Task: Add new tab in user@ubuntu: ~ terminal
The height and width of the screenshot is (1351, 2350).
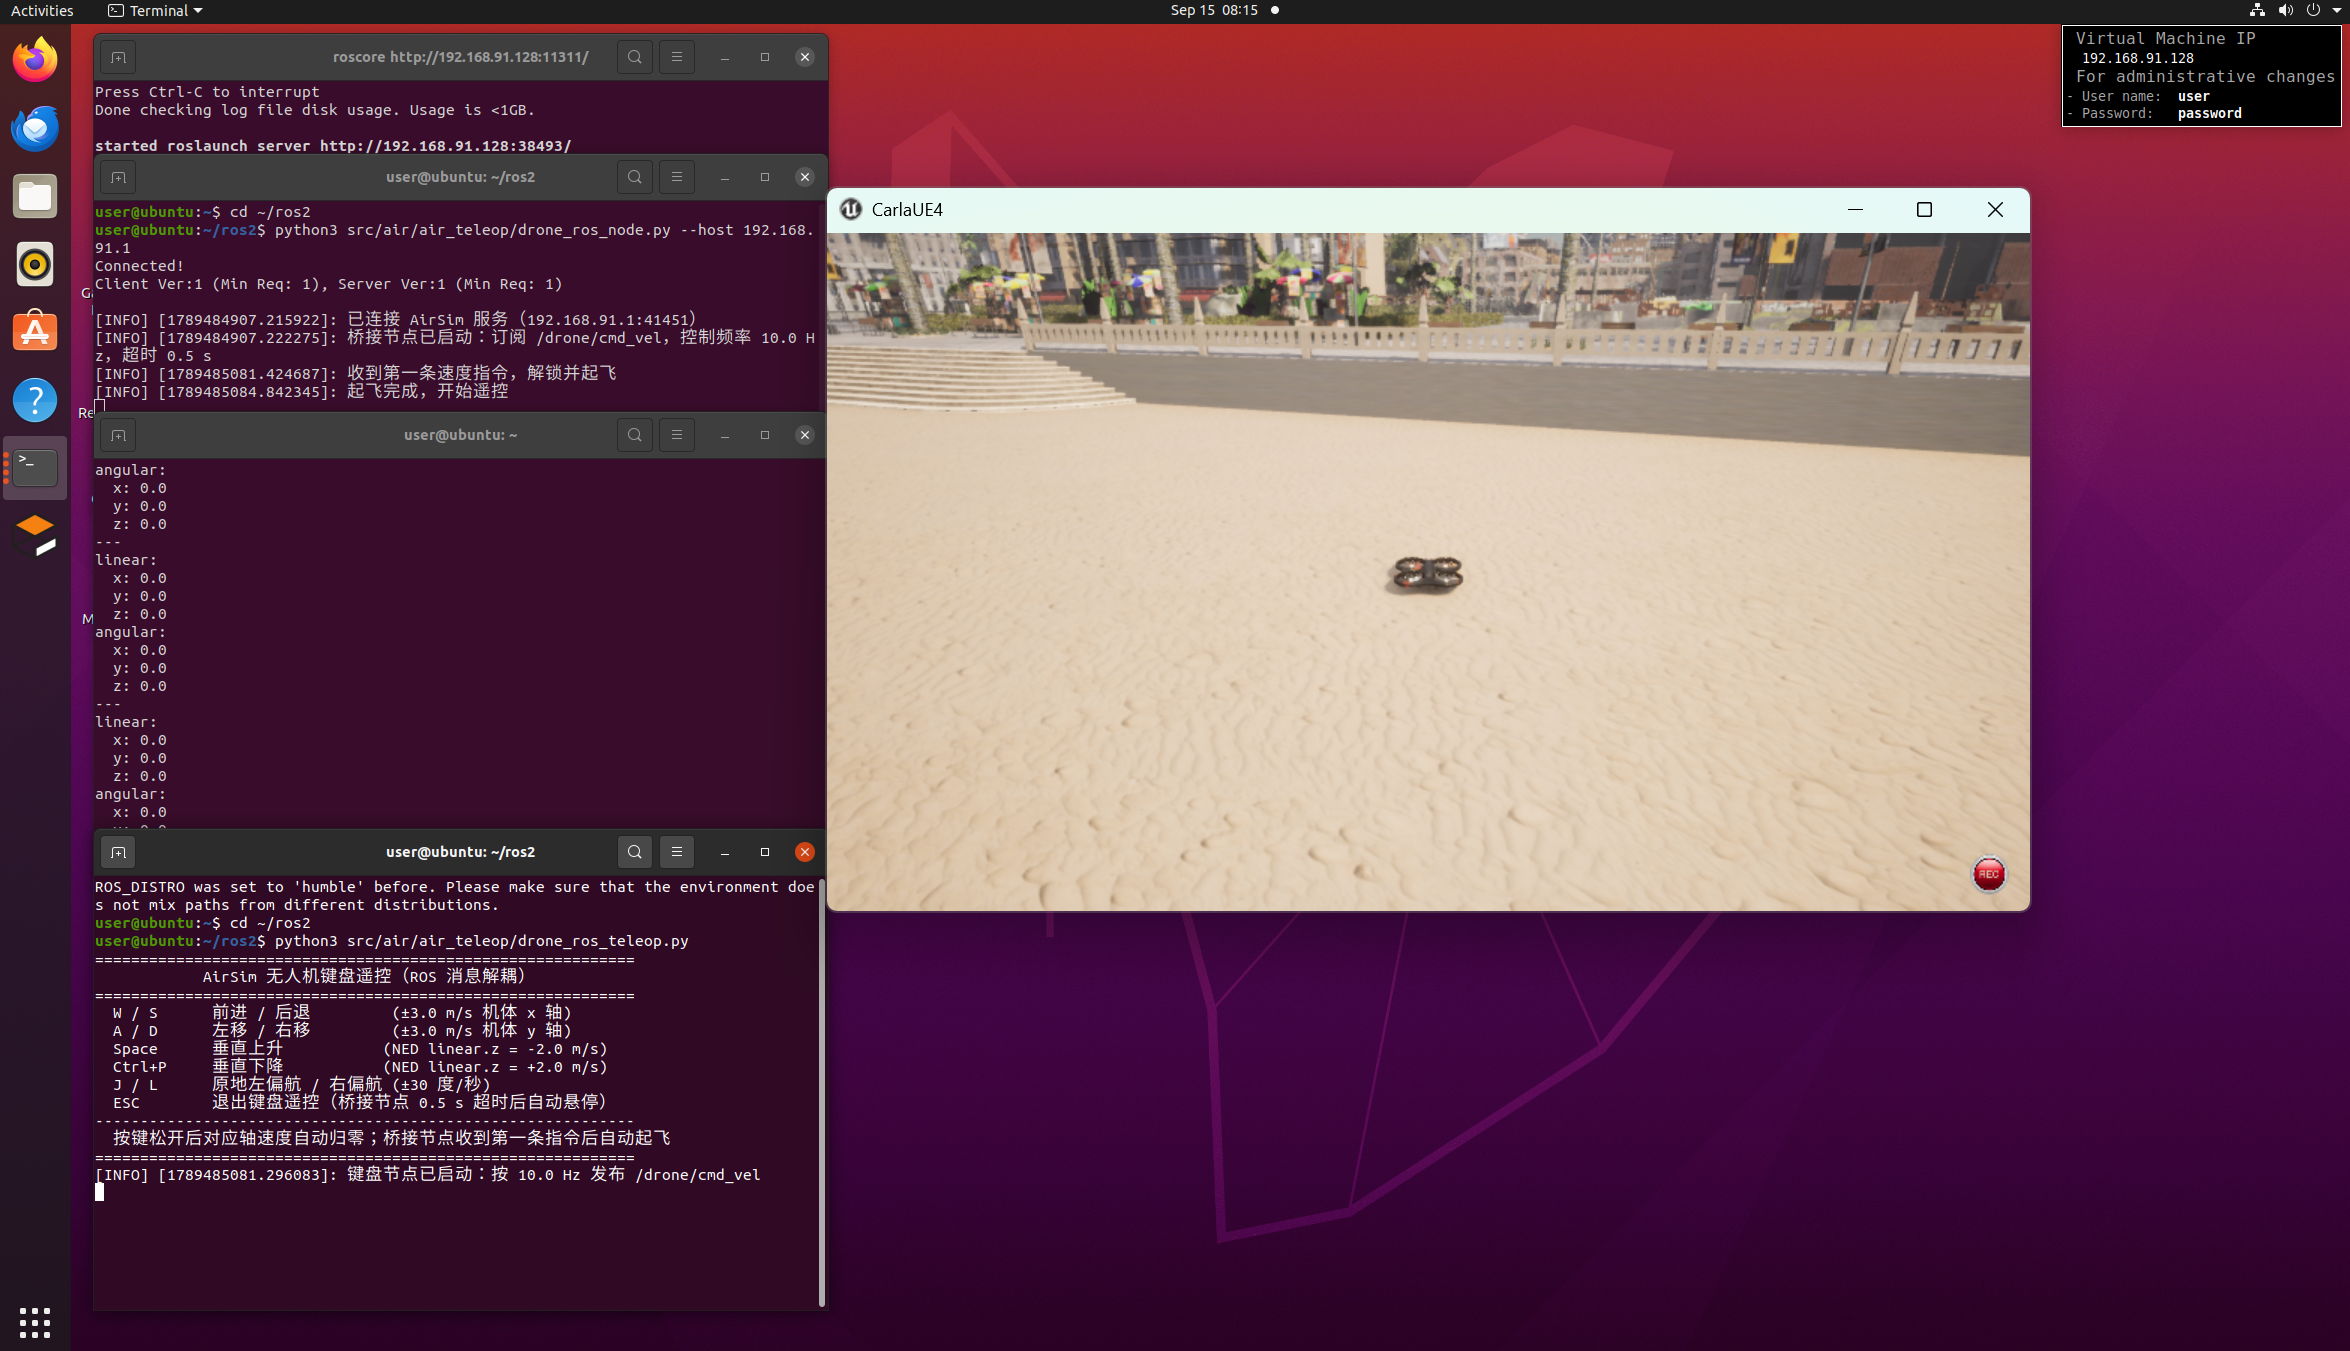Action: point(118,435)
